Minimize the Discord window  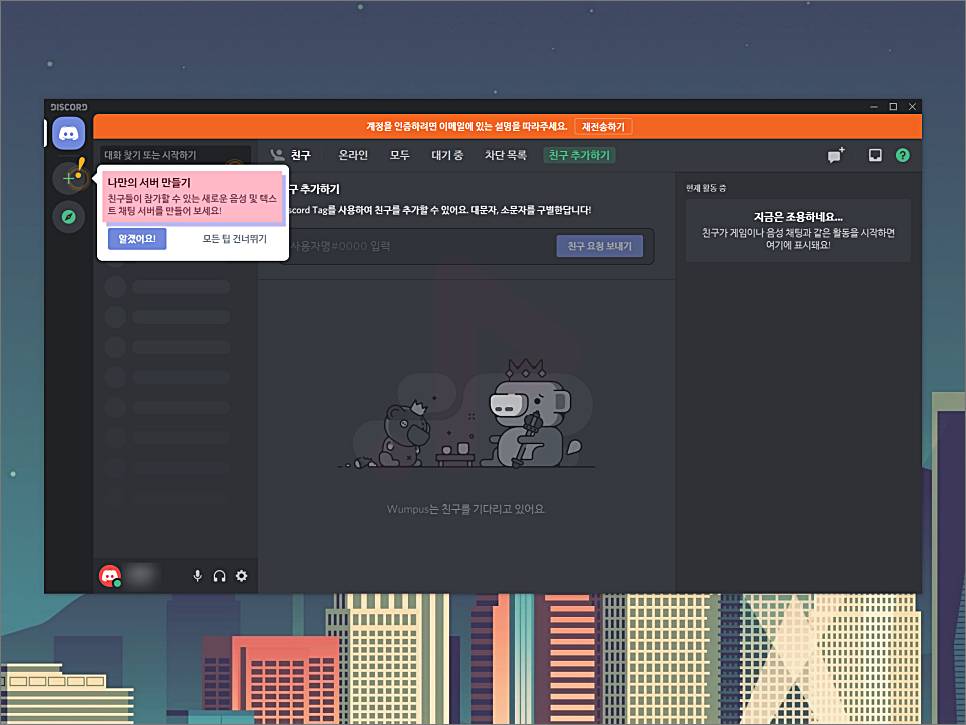point(874,107)
